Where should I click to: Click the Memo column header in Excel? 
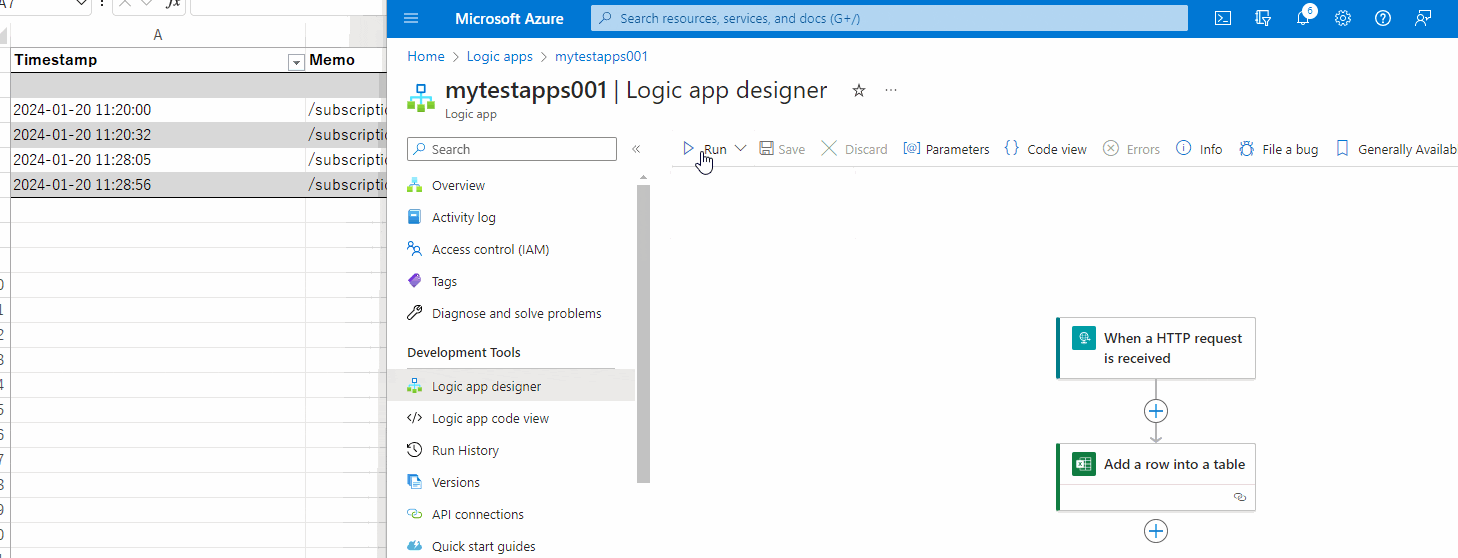pyautogui.click(x=346, y=60)
